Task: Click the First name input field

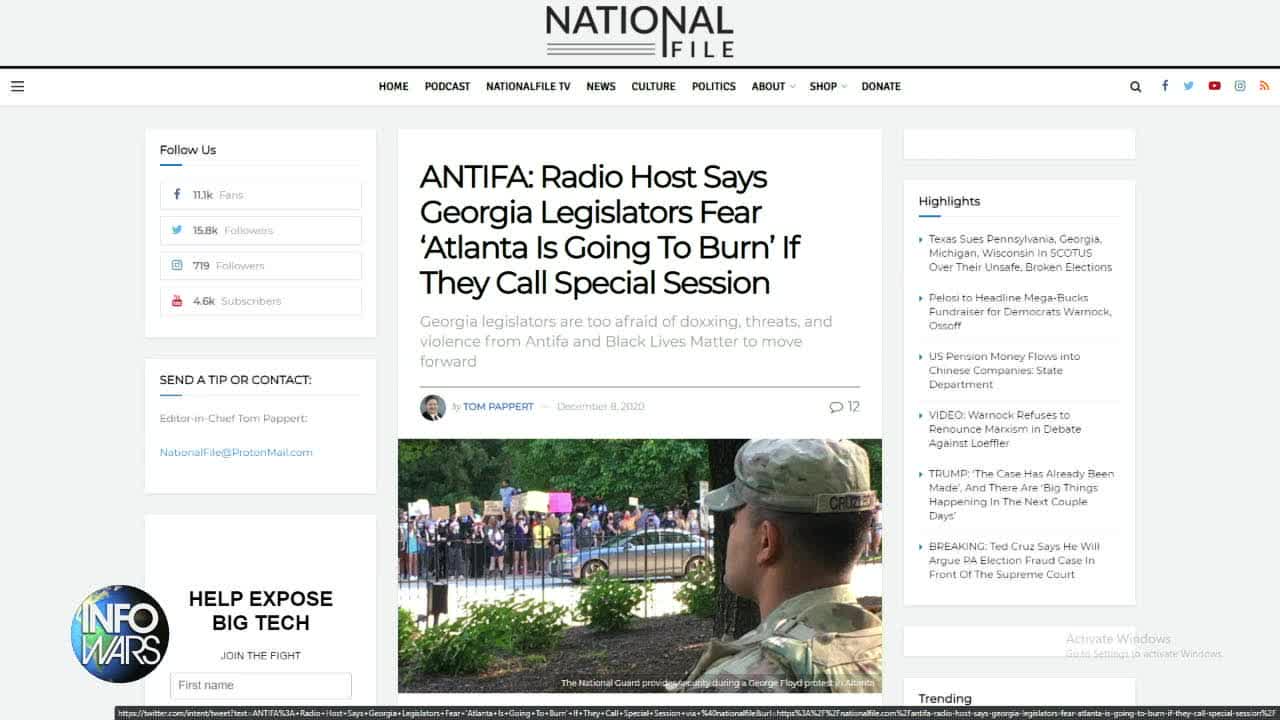Action: (261, 685)
